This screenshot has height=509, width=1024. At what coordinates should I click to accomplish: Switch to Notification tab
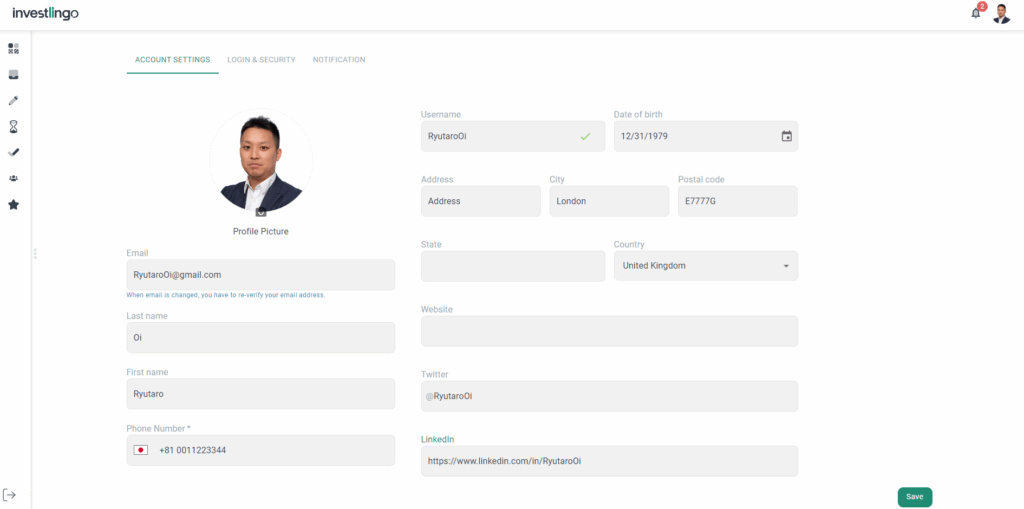coord(339,59)
